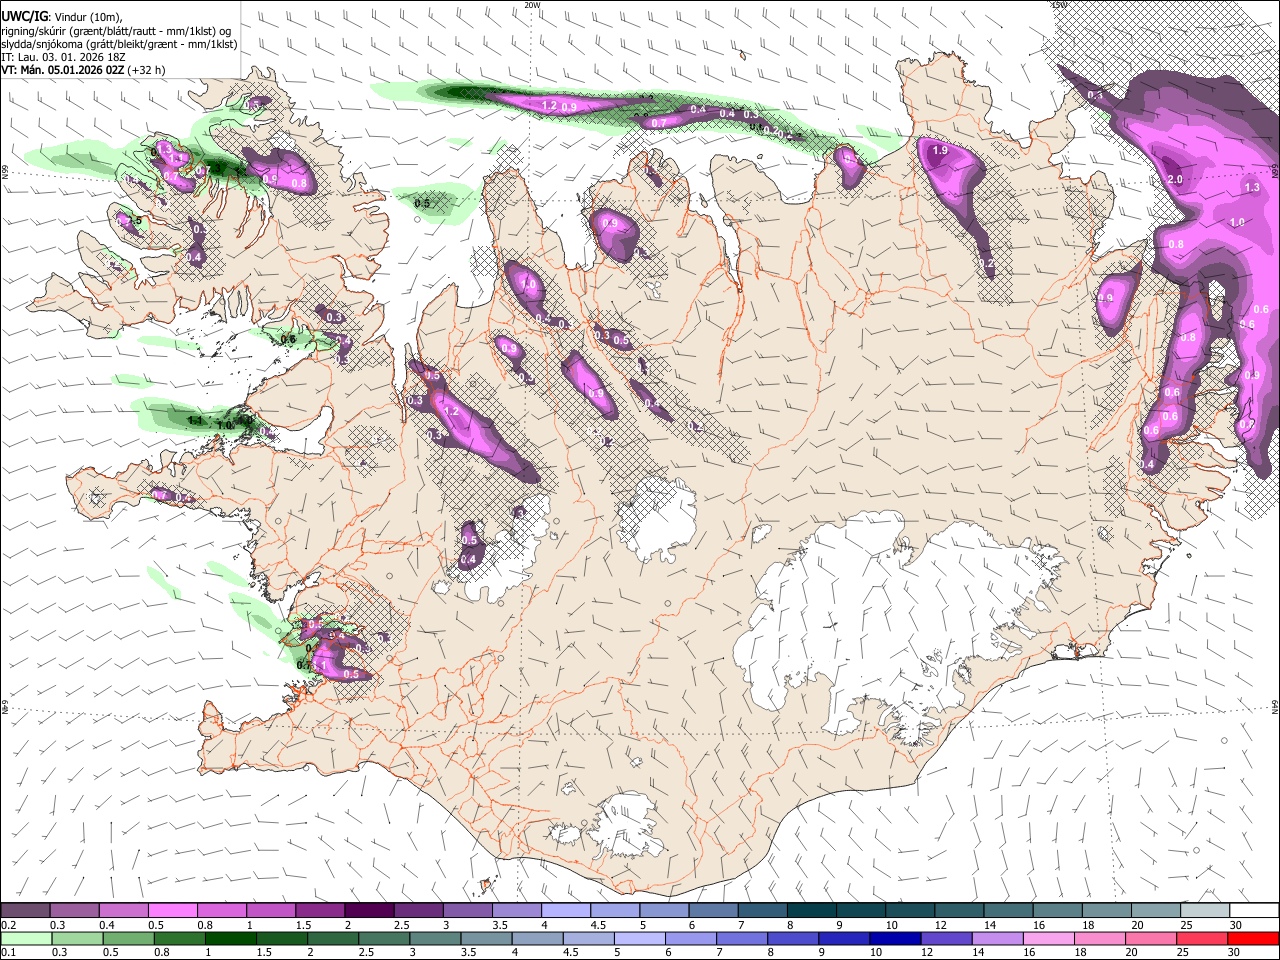Click the '(+32 h)' forecast offset text
1280x960 pixels.
coord(147,70)
